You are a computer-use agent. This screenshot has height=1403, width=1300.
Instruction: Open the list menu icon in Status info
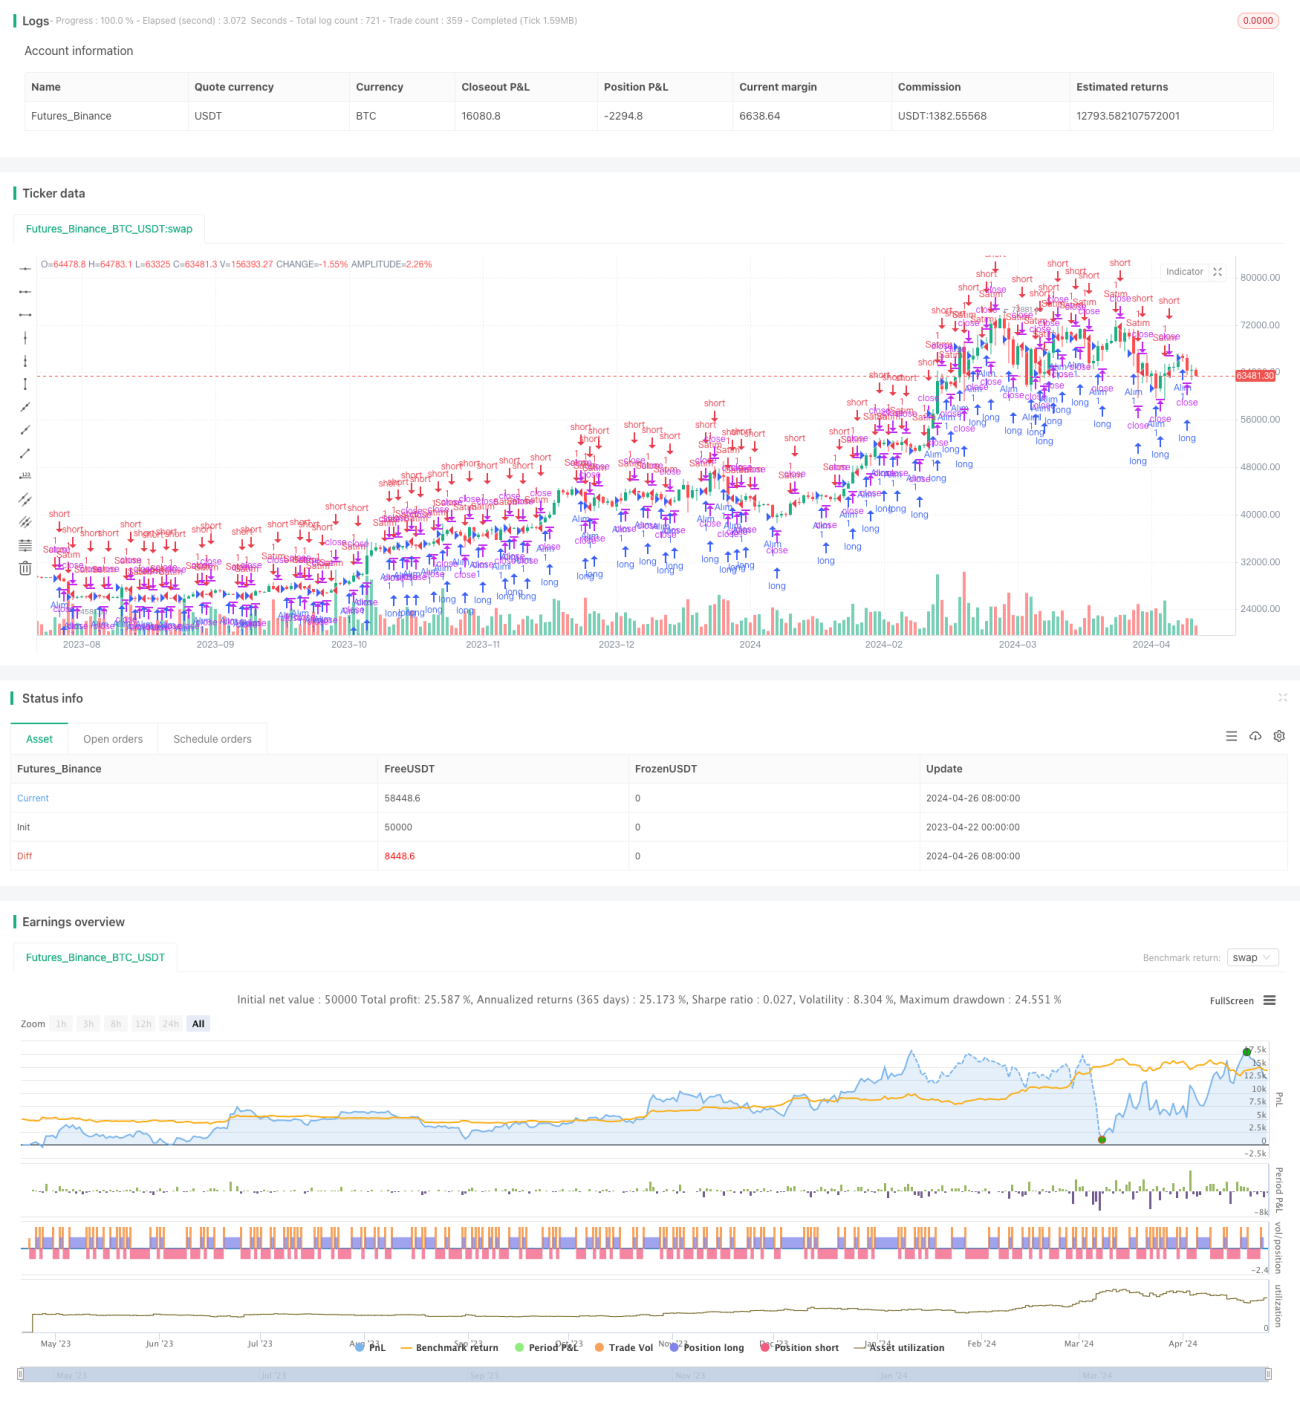1231,736
